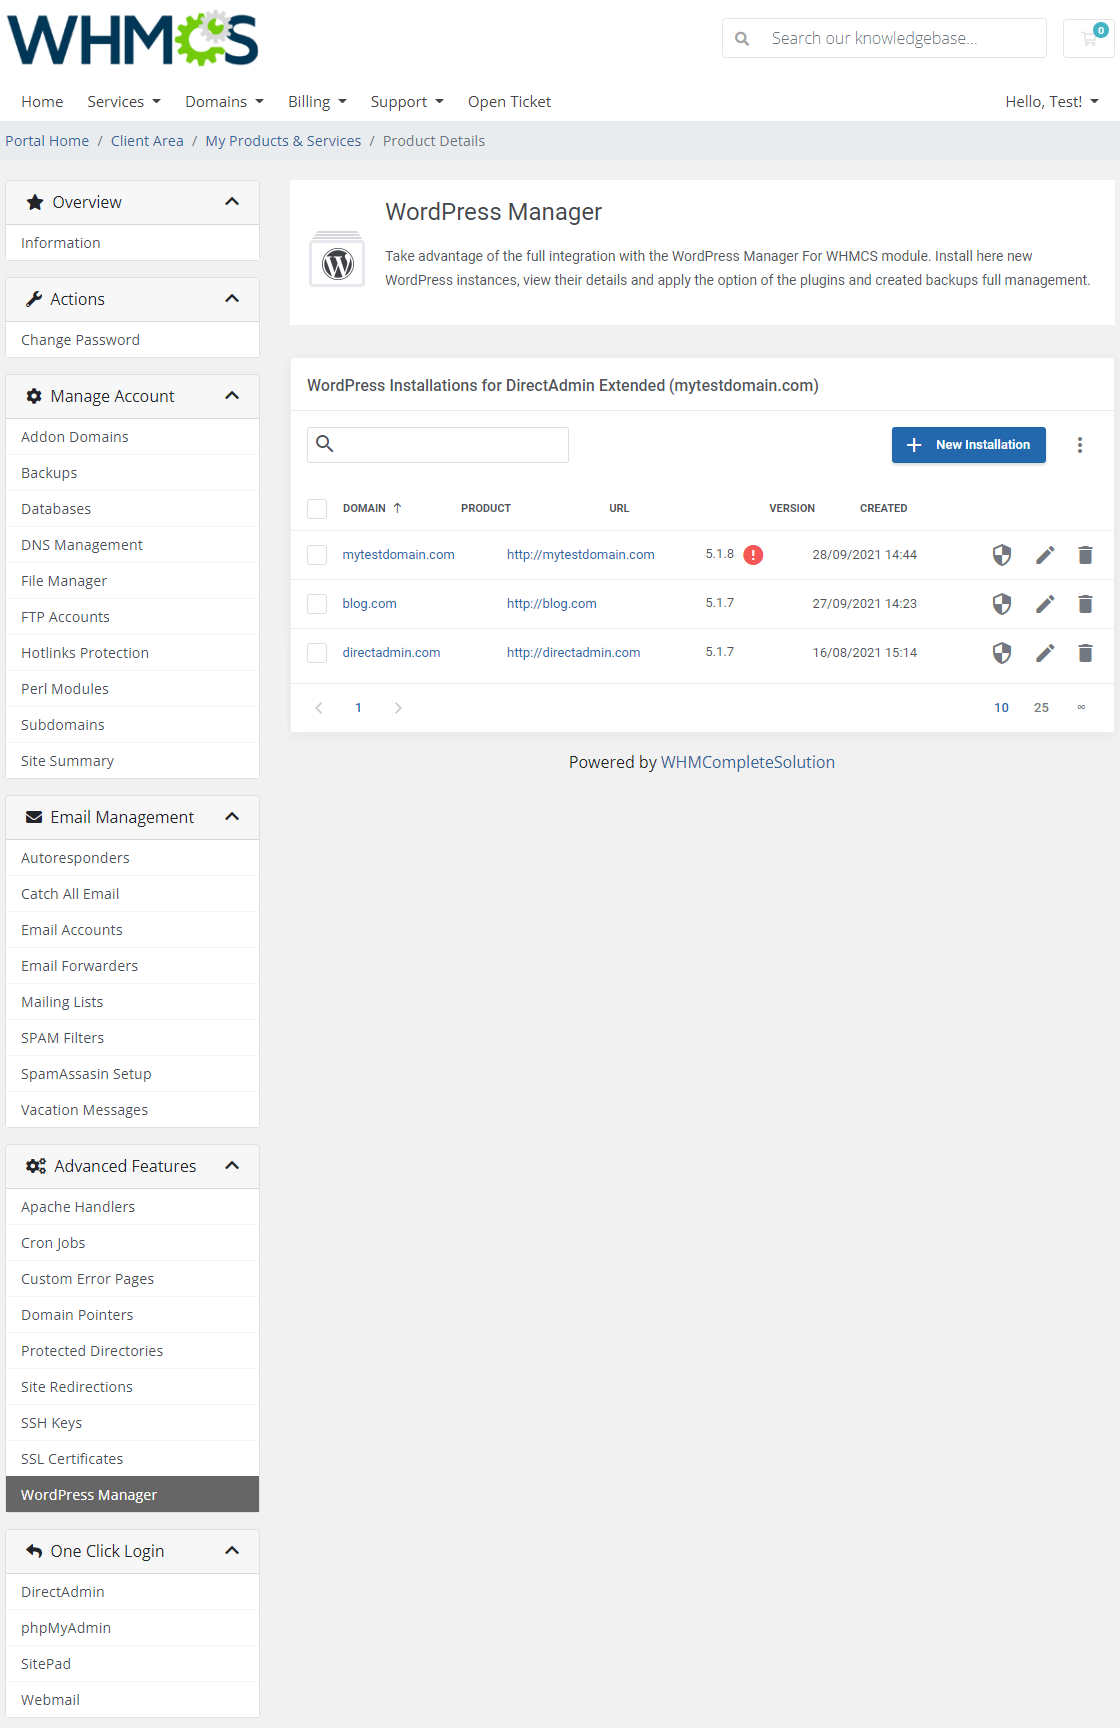Screen dimensions: 1120x1728
Task: Click the Overview star icon
Action: point(35,202)
